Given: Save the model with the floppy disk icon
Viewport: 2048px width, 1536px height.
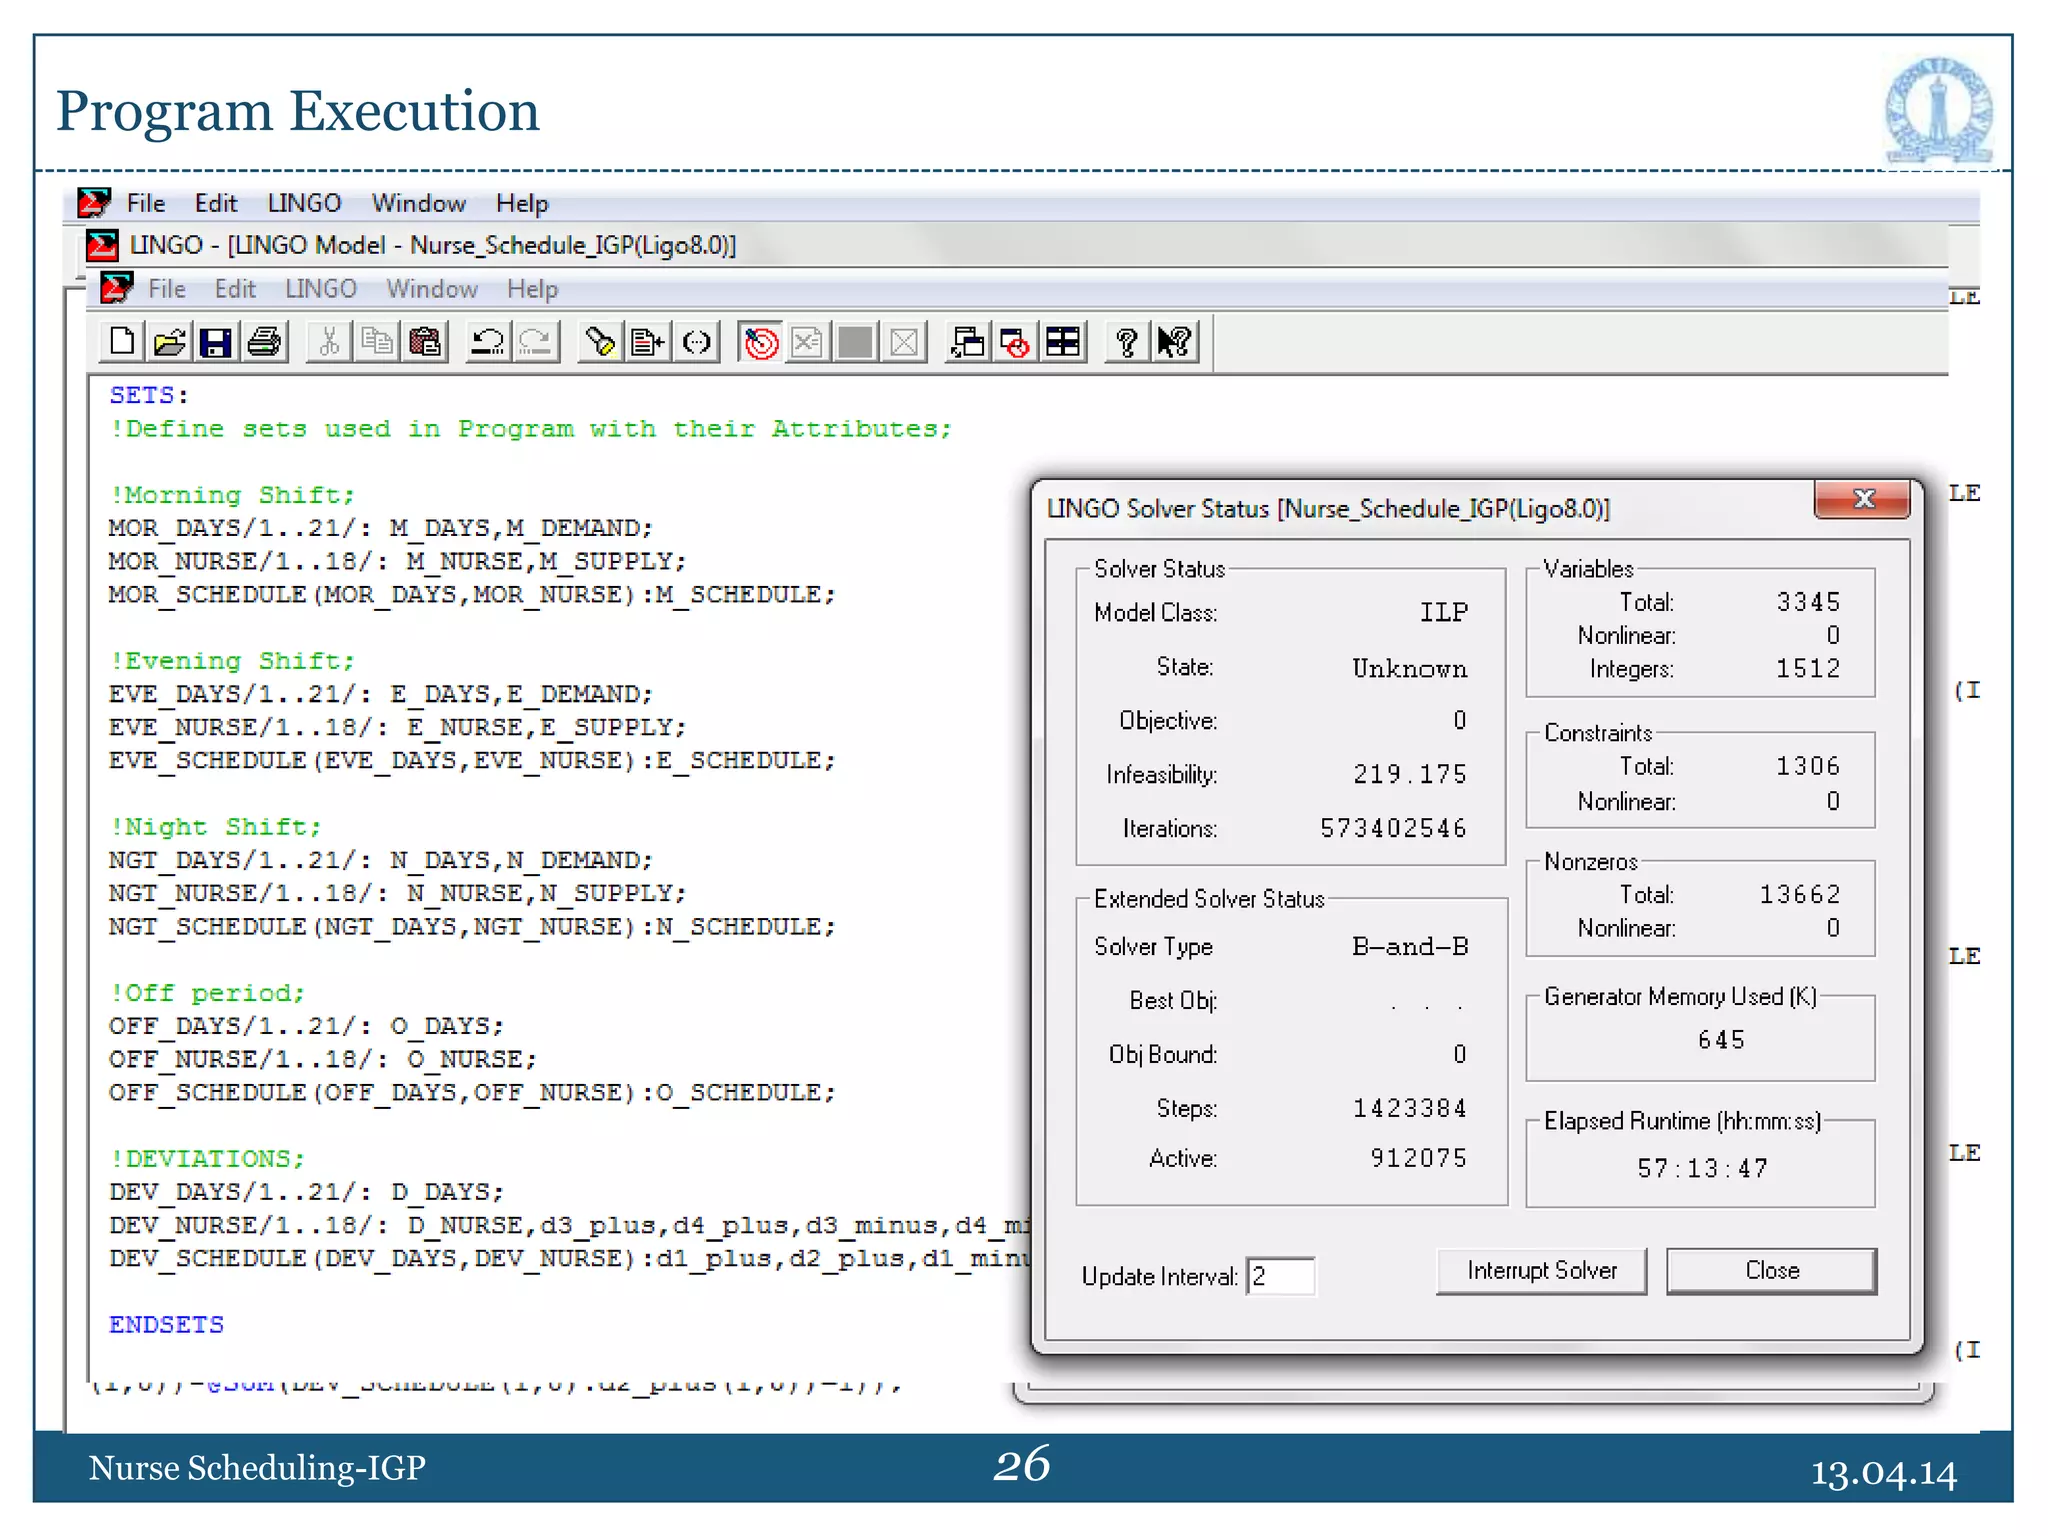Looking at the screenshot, I should click(x=216, y=342).
